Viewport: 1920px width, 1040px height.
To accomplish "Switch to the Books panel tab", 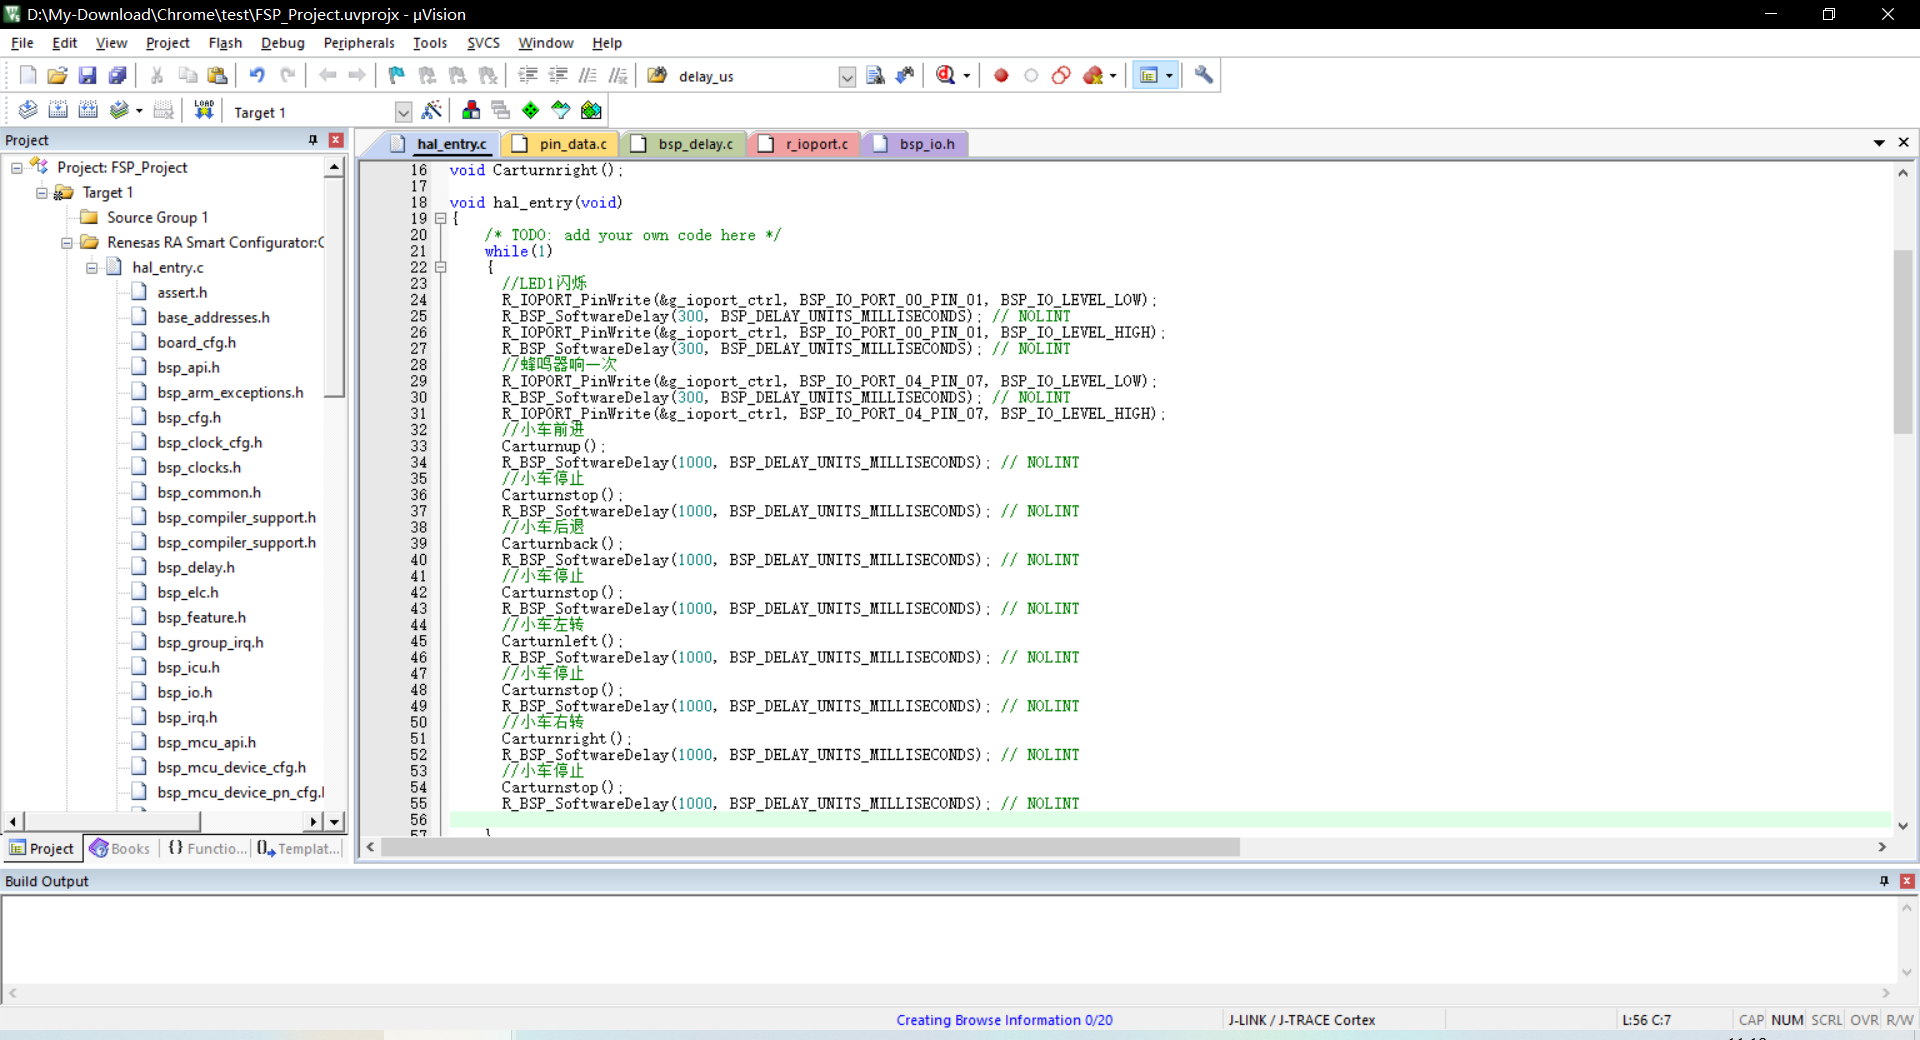I will point(119,848).
